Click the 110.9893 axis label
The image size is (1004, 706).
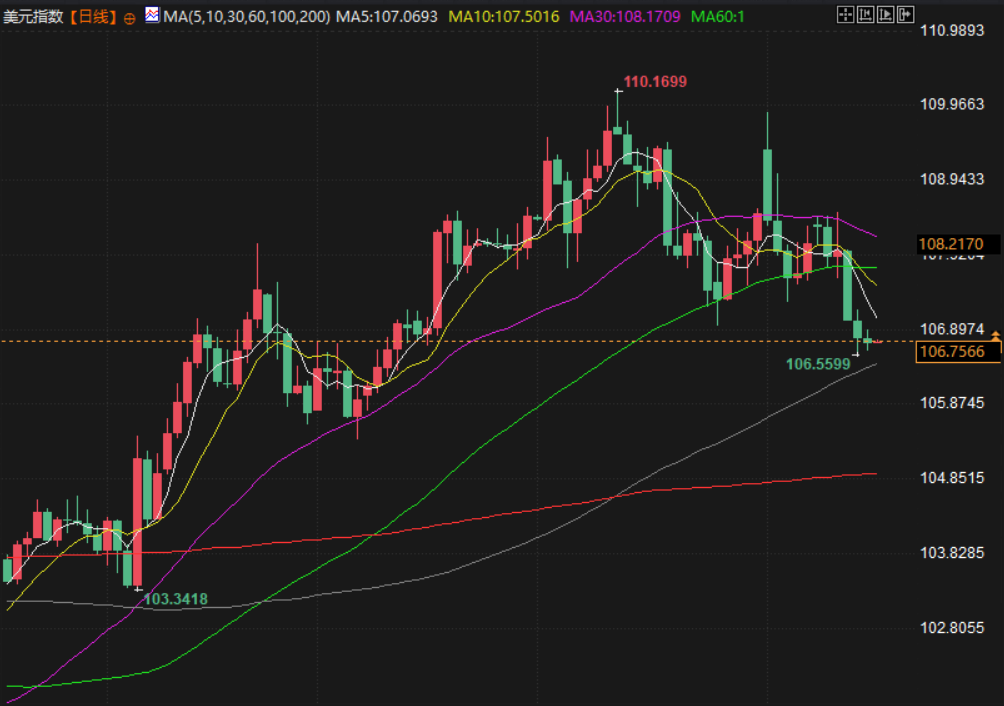coord(952,30)
